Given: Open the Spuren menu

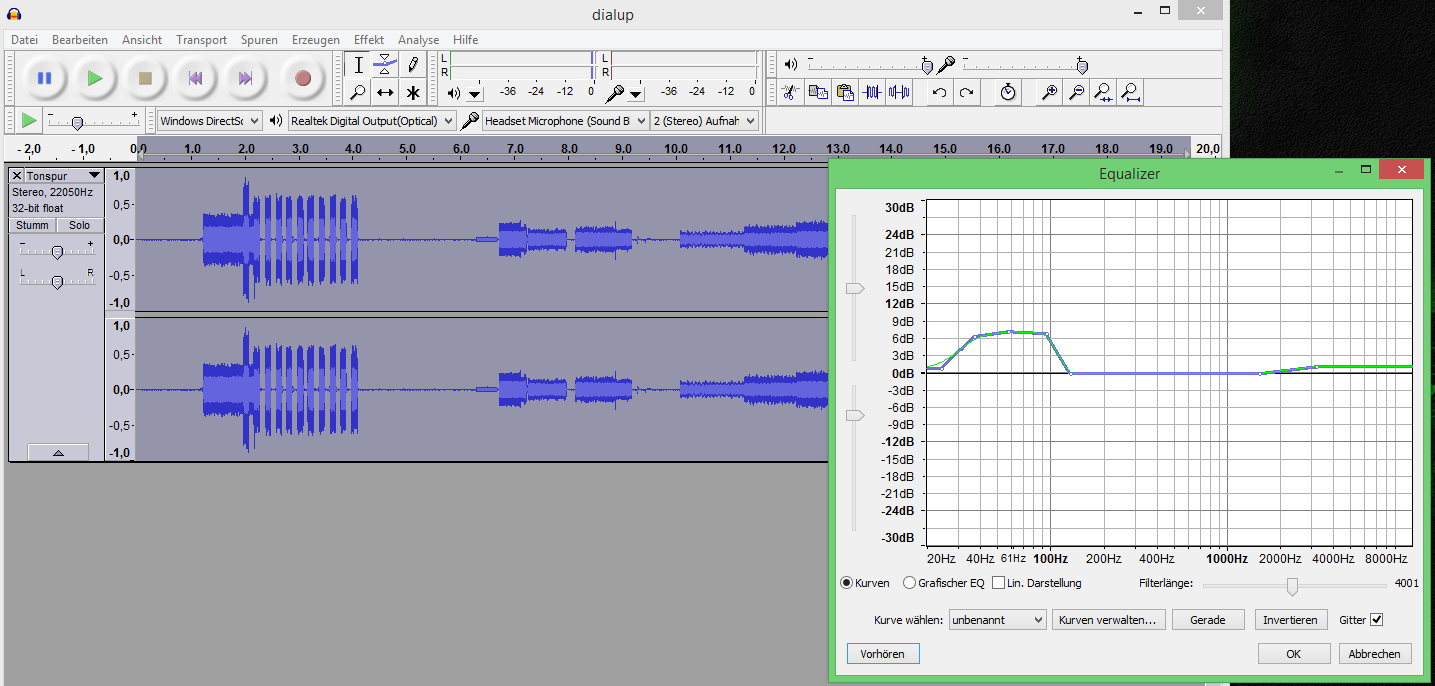Looking at the screenshot, I should click(x=259, y=40).
